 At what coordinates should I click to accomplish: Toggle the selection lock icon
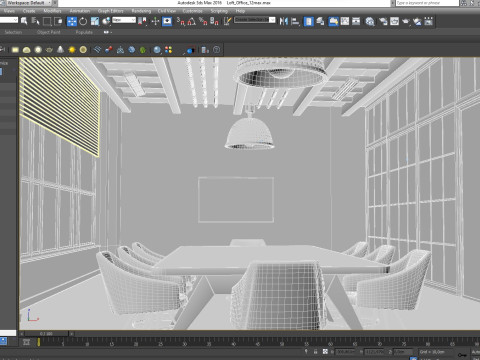(315, 352)
